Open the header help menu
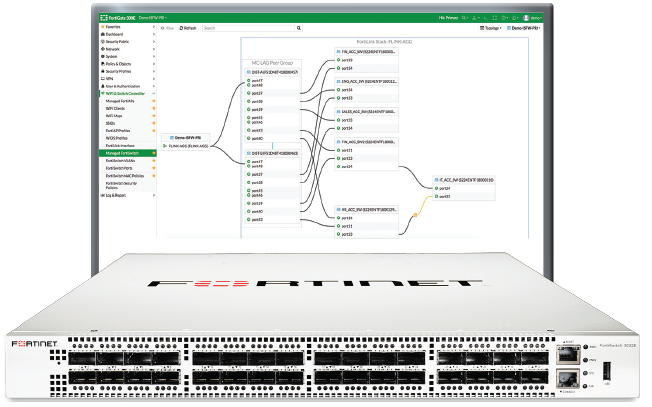The image size is (652, 407). click(x=504, y=18)
